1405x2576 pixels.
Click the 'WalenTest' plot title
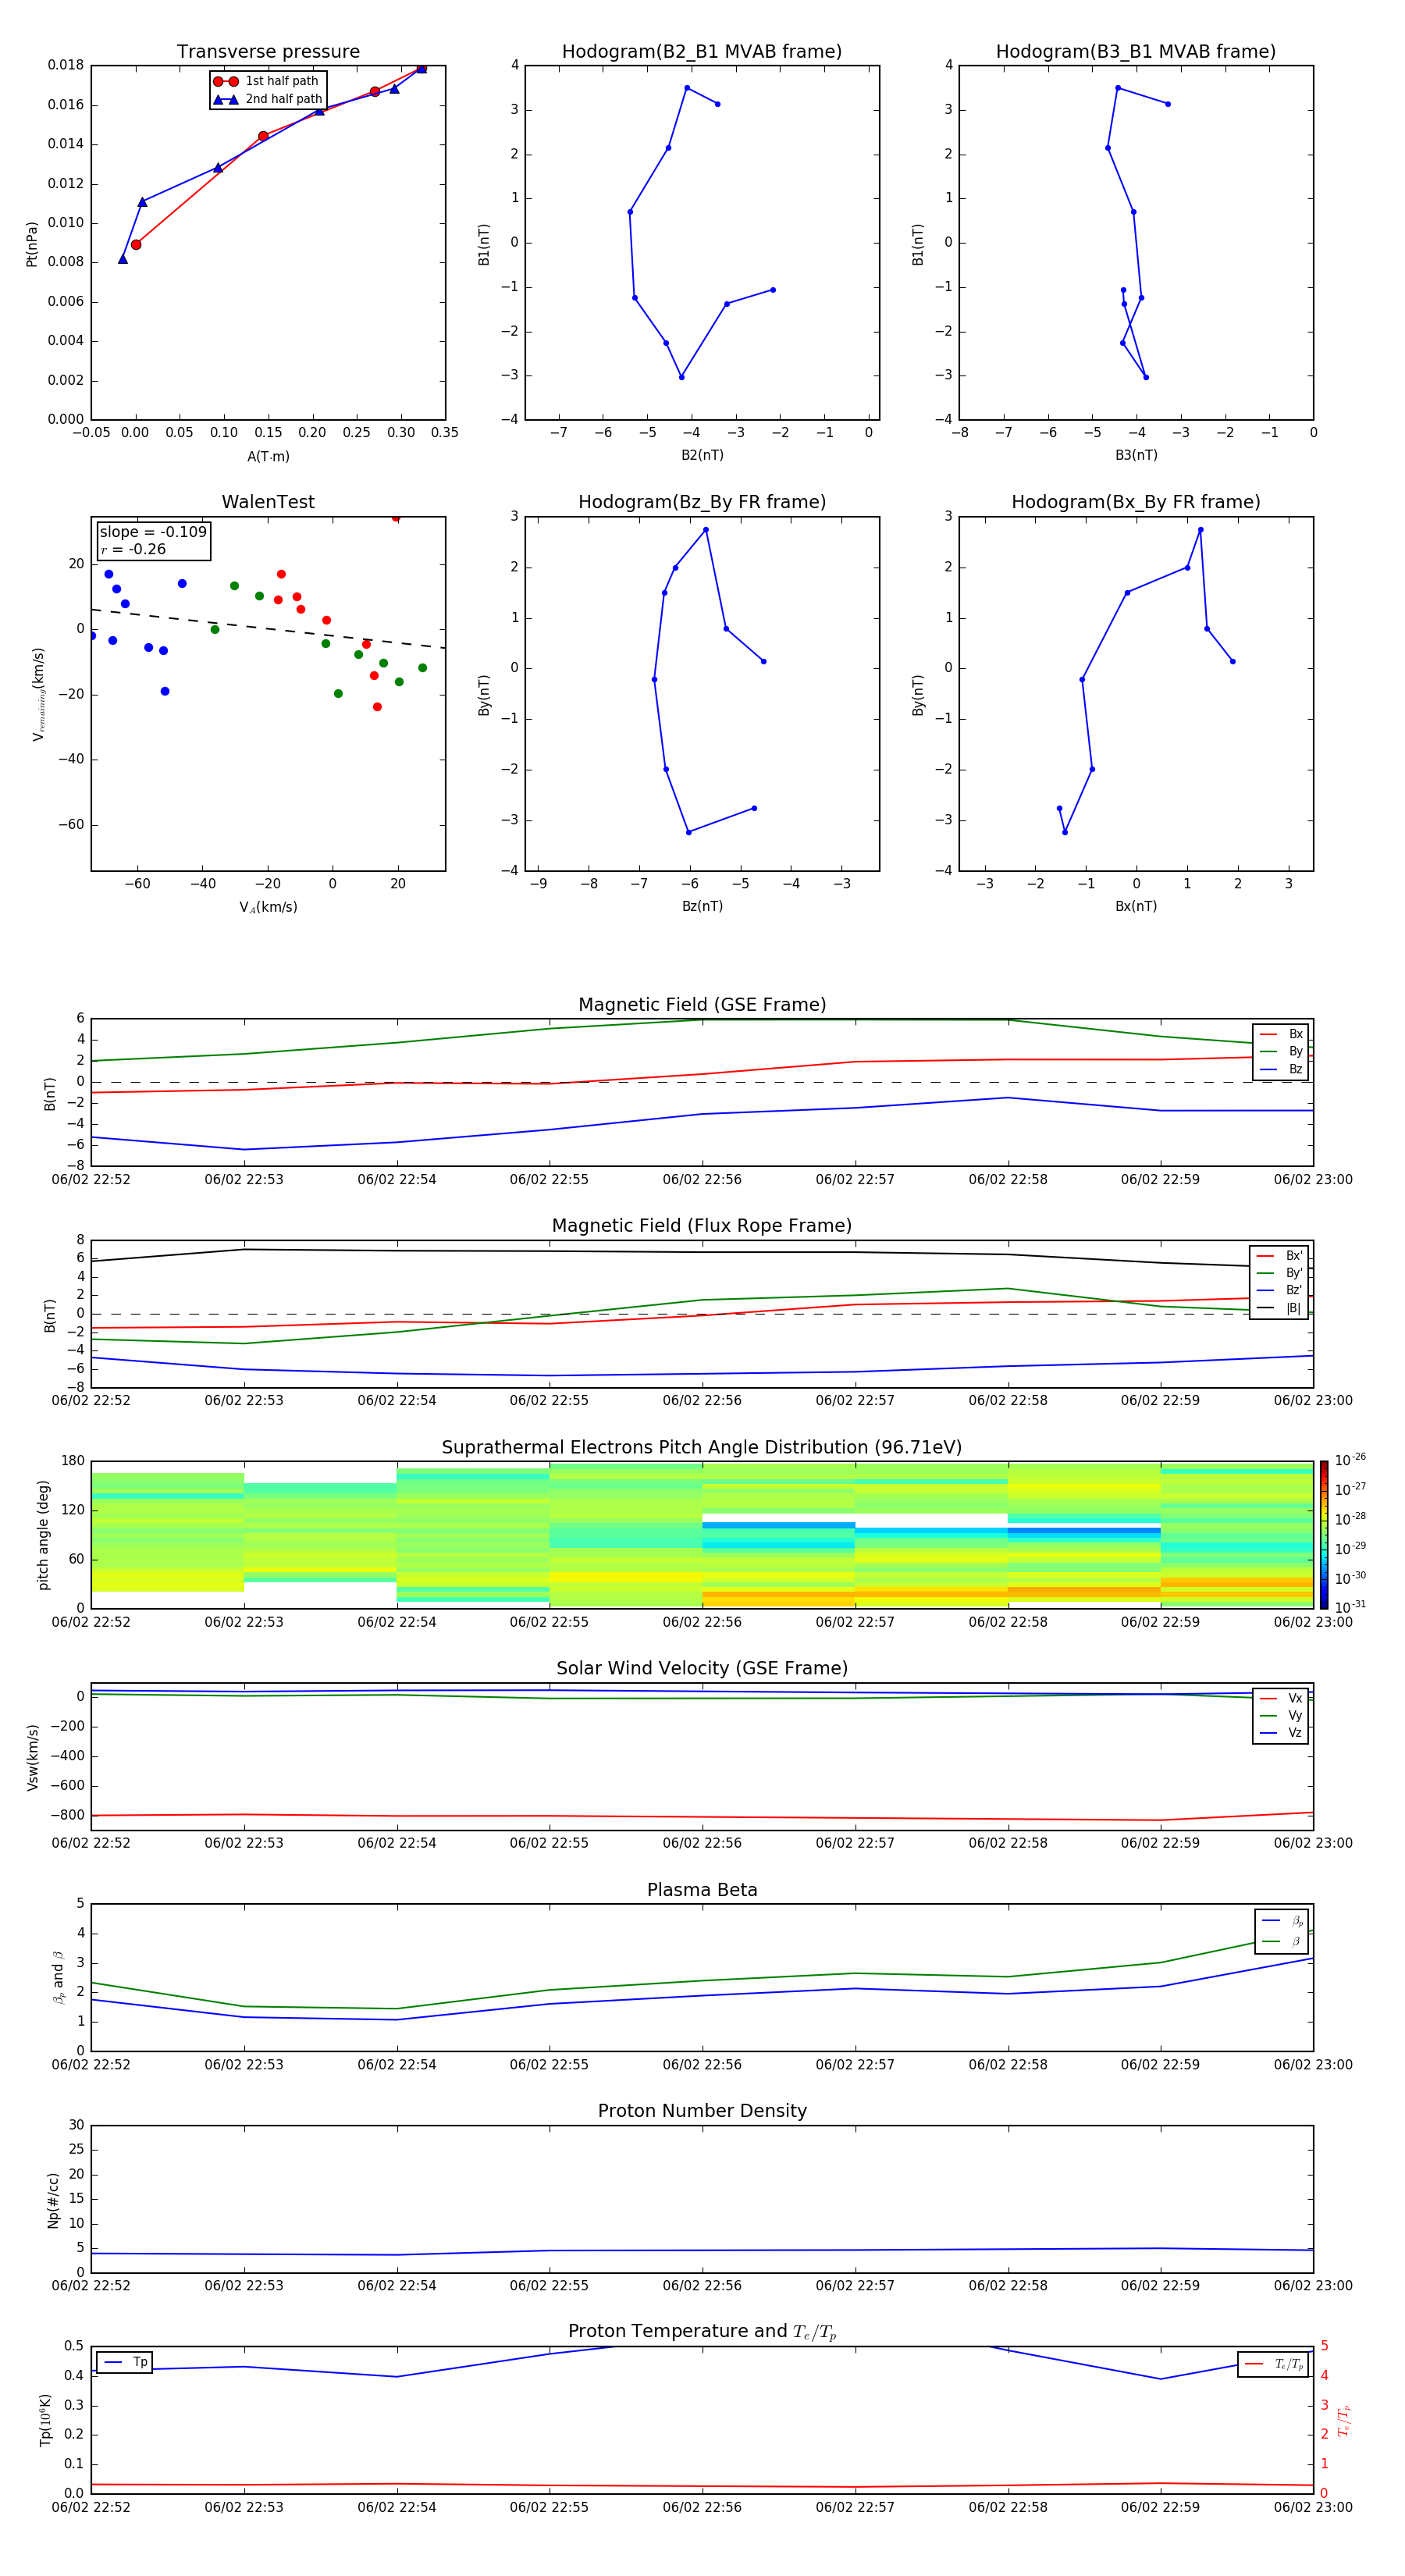click(268, 502)
